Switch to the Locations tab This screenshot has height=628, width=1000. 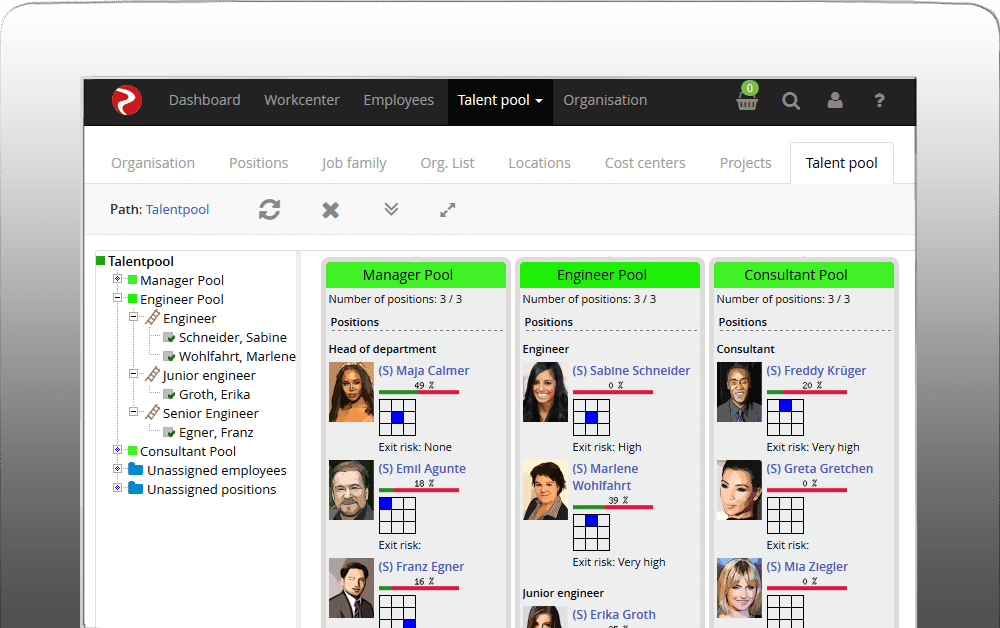pos(540,163)
